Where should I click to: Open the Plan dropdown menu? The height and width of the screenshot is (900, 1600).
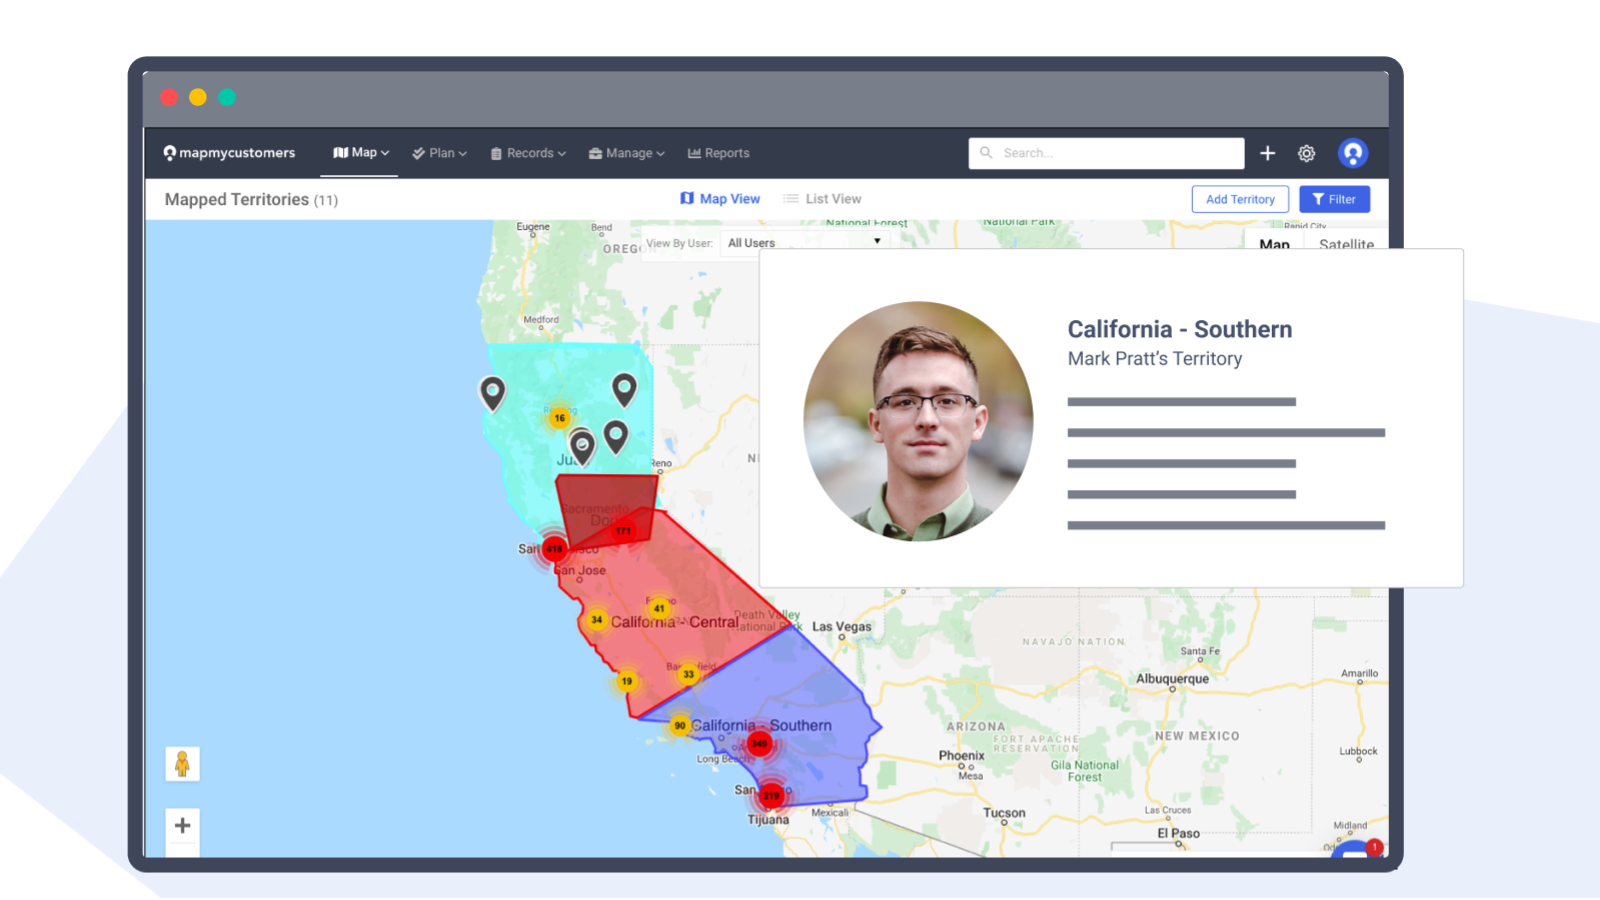click(x=440, y=153)
